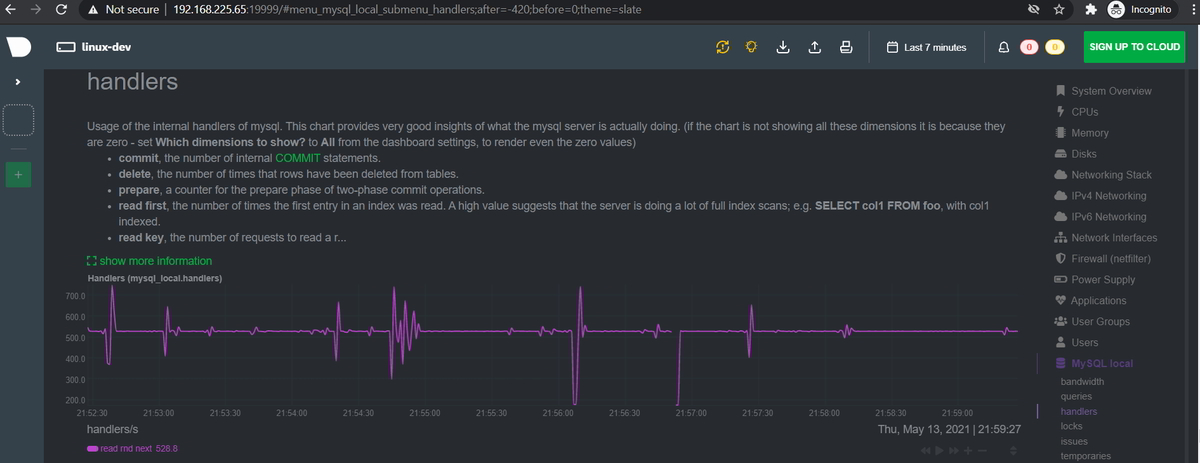Screen dimensions: 1200x463
Task: Click the Firewall shield icon
Action: click(x=1060, y=259)
